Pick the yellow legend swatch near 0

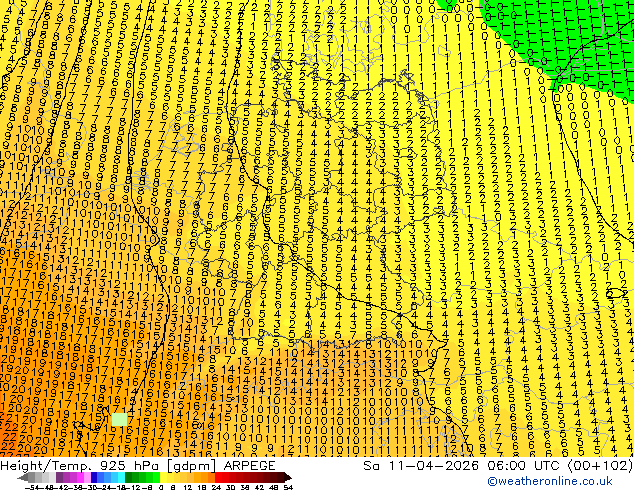click(x=164, y=477)
